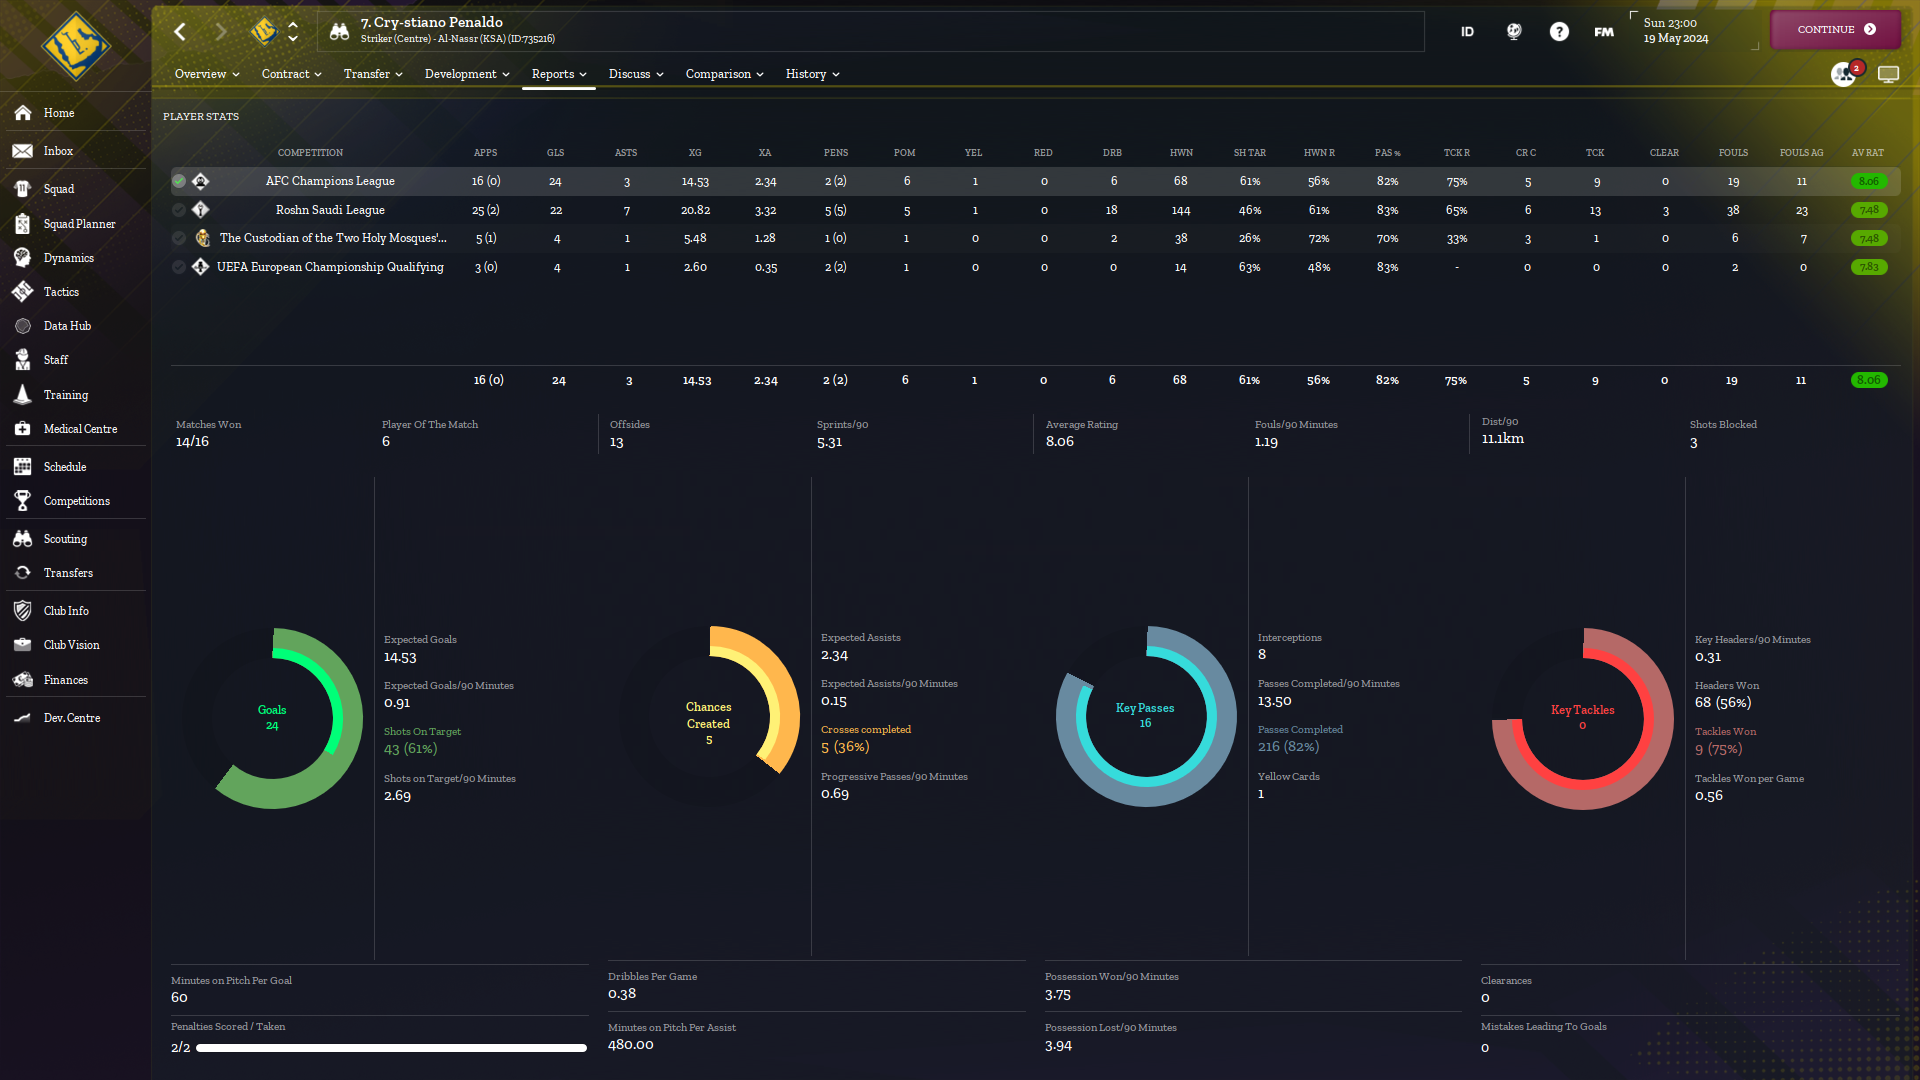Click the monitor display icon

click(x=1888, y=74)
